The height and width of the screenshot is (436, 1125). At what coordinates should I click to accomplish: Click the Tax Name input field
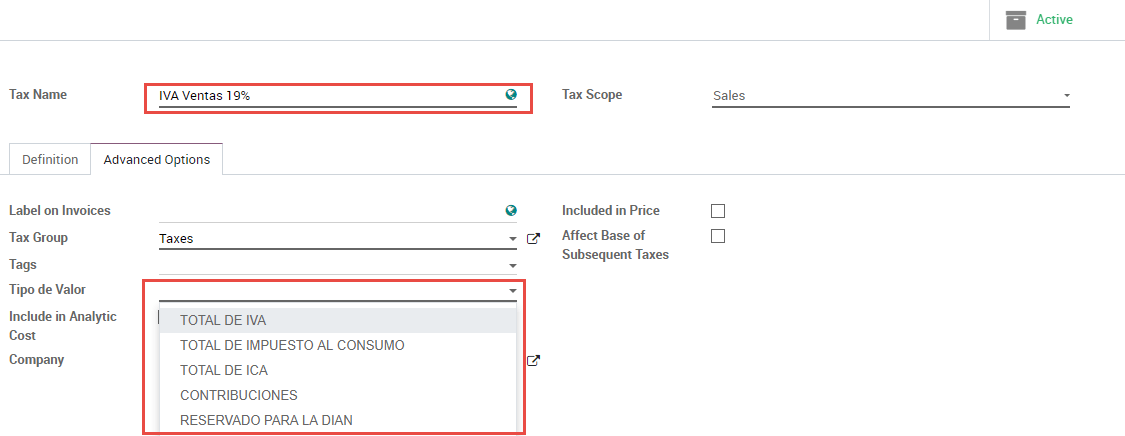[330, 96]
